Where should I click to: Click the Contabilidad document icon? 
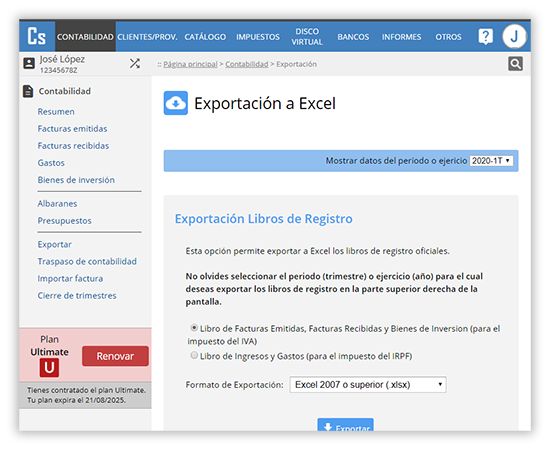click(28, 91)
